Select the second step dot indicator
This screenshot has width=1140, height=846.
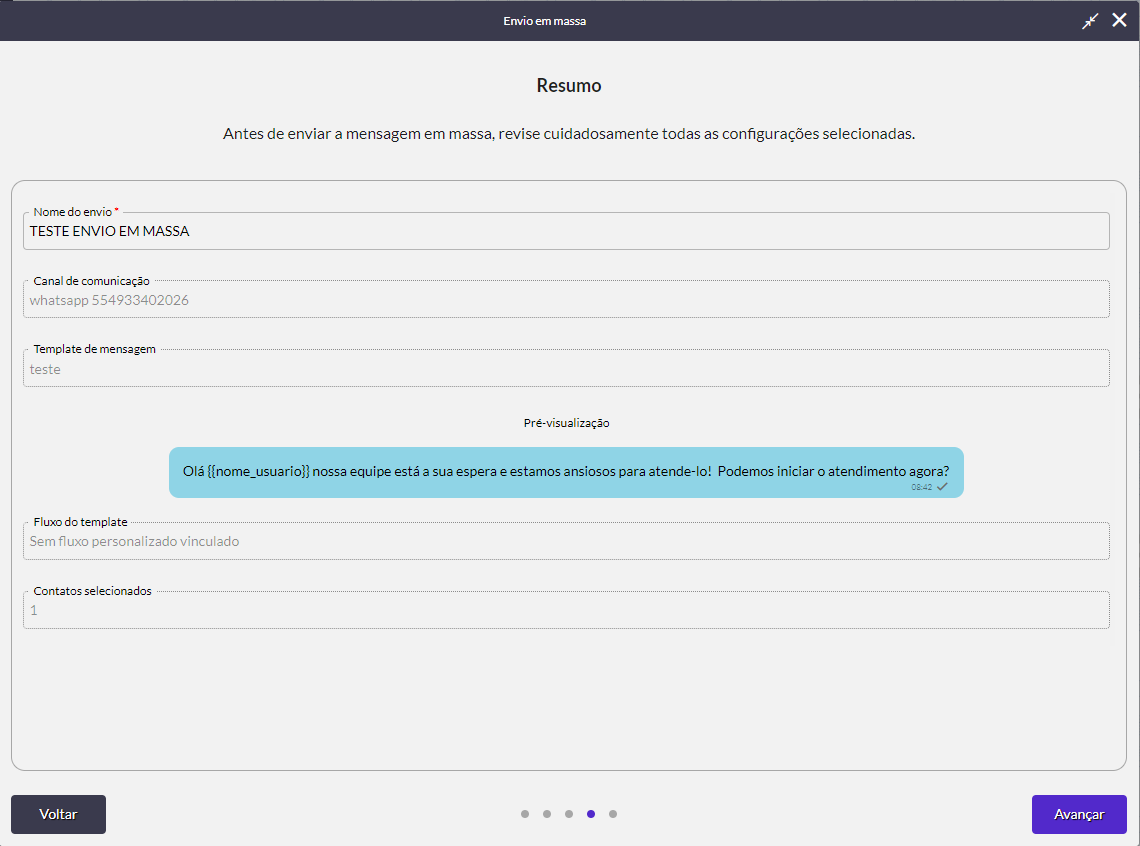click(x=547, y=814)
